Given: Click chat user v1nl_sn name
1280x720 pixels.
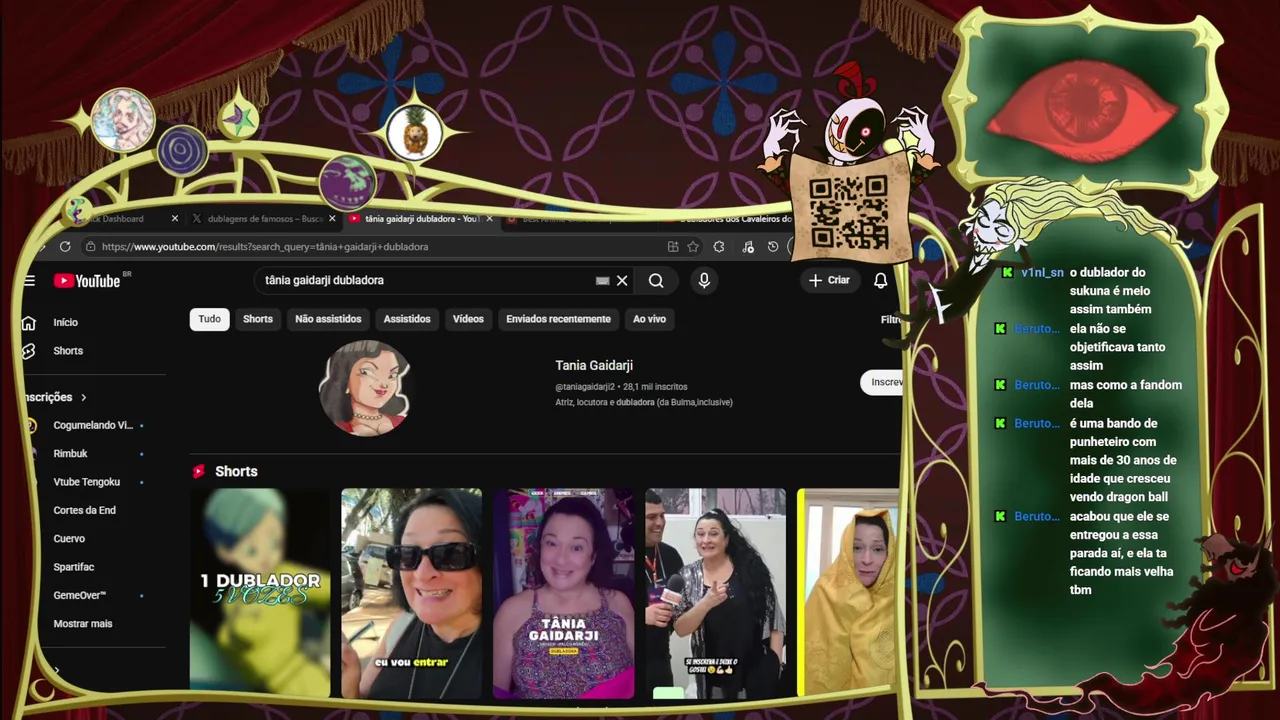Looking at the screenshot, I should 1042,273.
